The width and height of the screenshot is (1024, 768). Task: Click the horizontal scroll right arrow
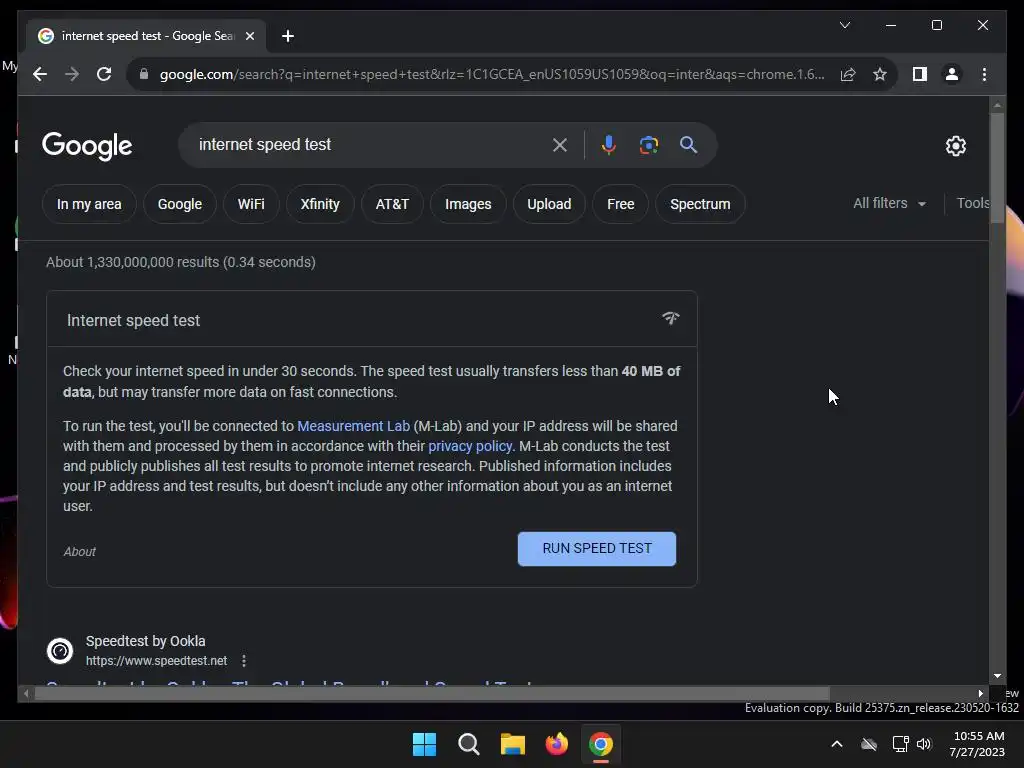980,694
